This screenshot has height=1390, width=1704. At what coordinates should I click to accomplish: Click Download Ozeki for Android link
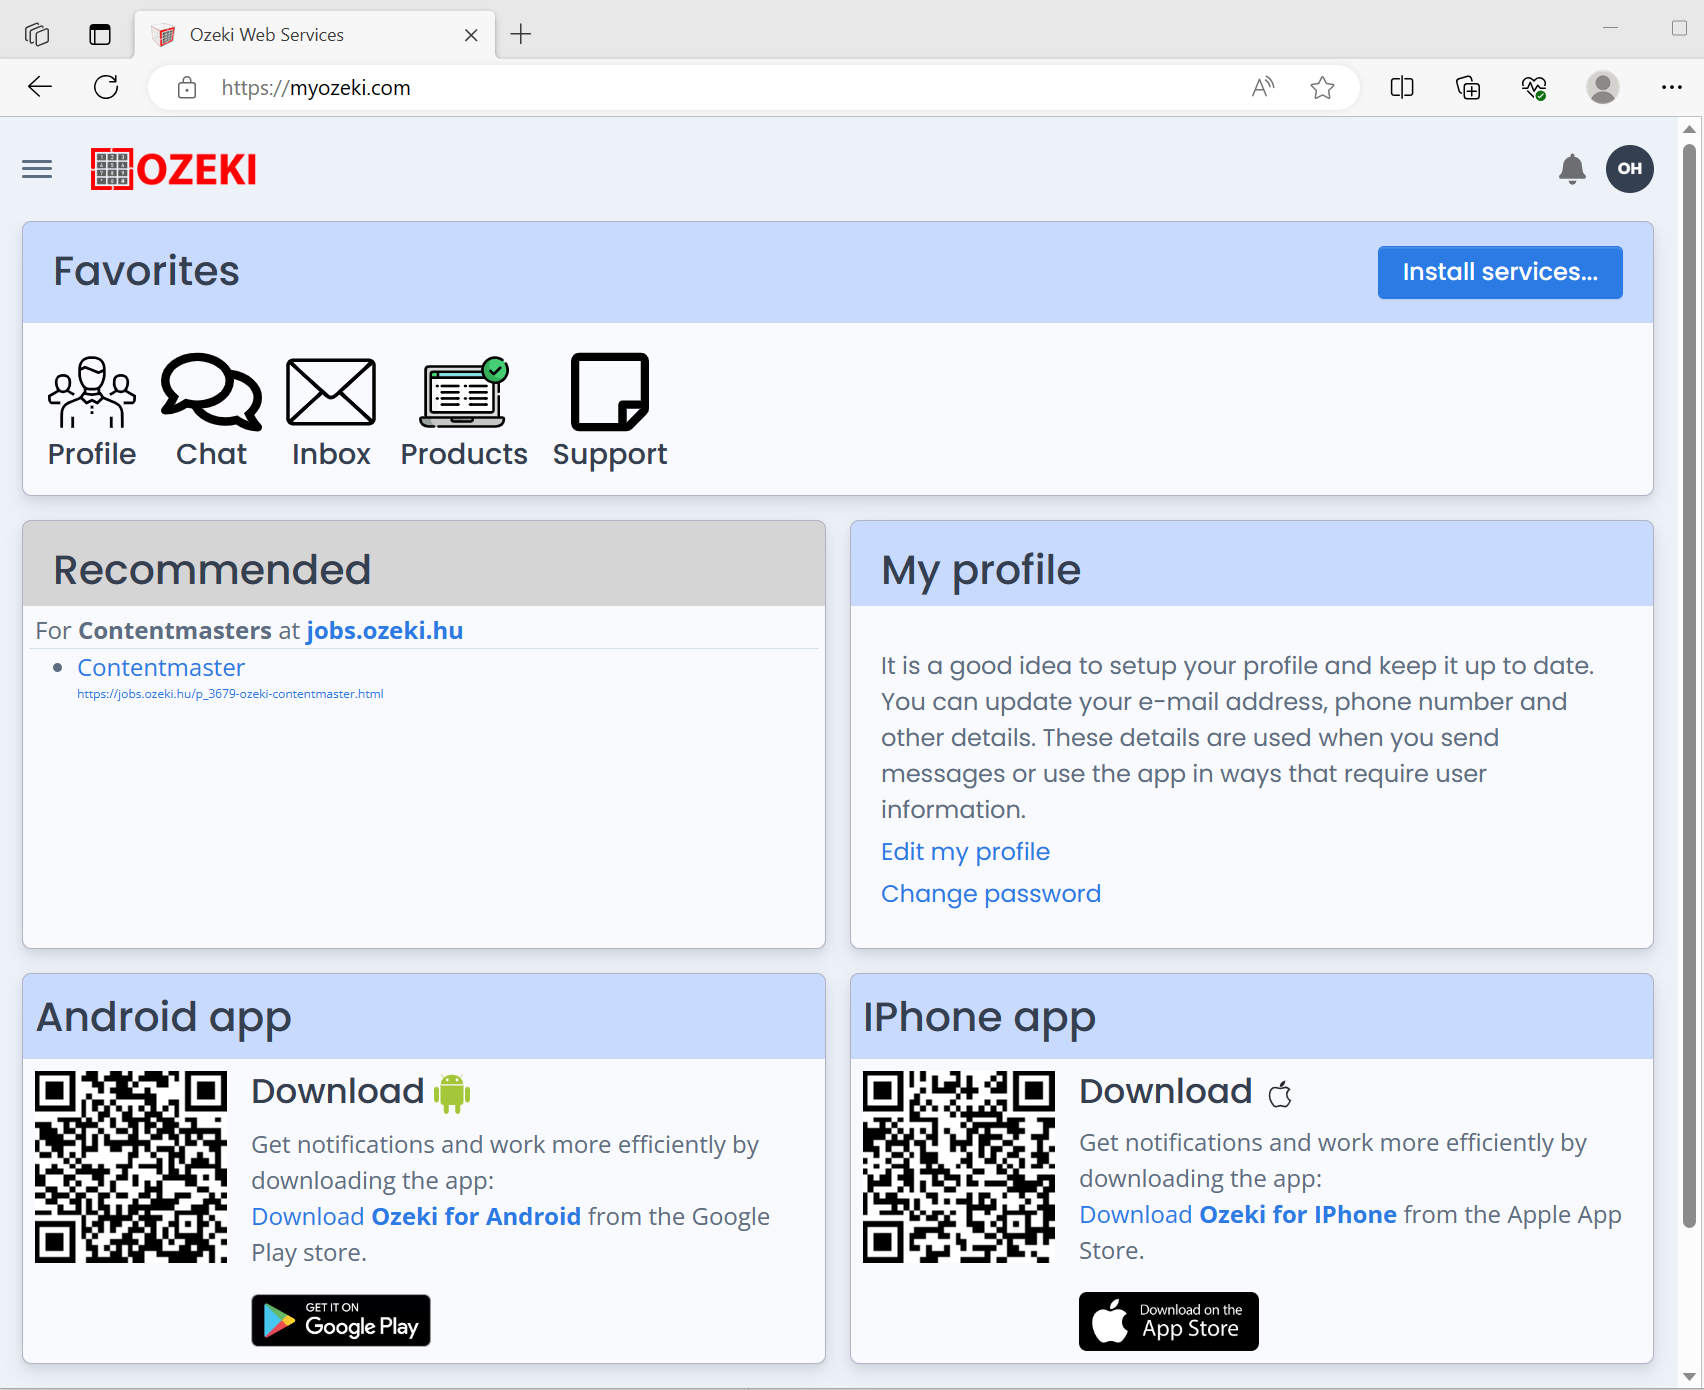click(416, 1216)
